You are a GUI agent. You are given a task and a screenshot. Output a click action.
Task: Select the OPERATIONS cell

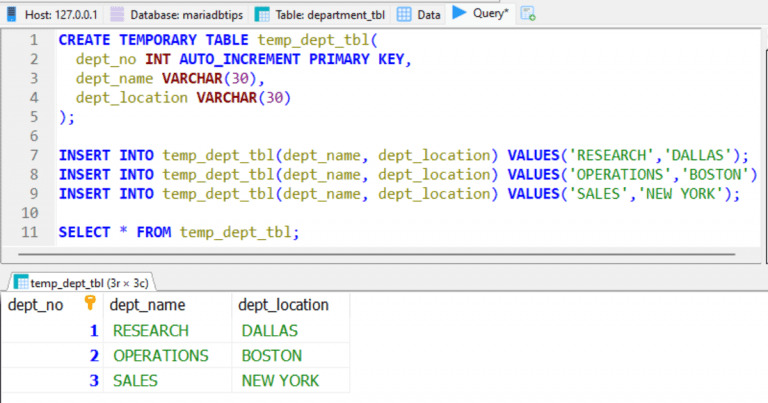point(167,356)
